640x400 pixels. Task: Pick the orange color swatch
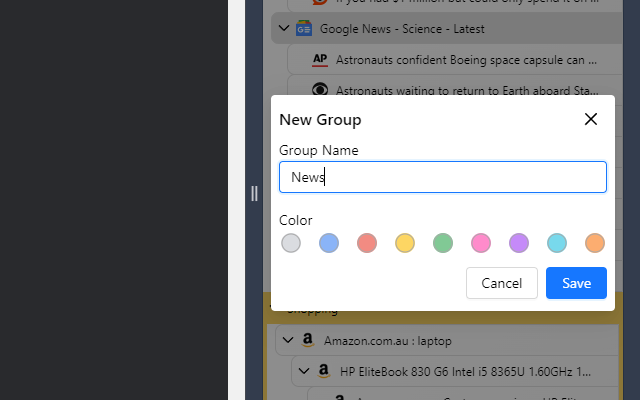click(x=595, y=243)
